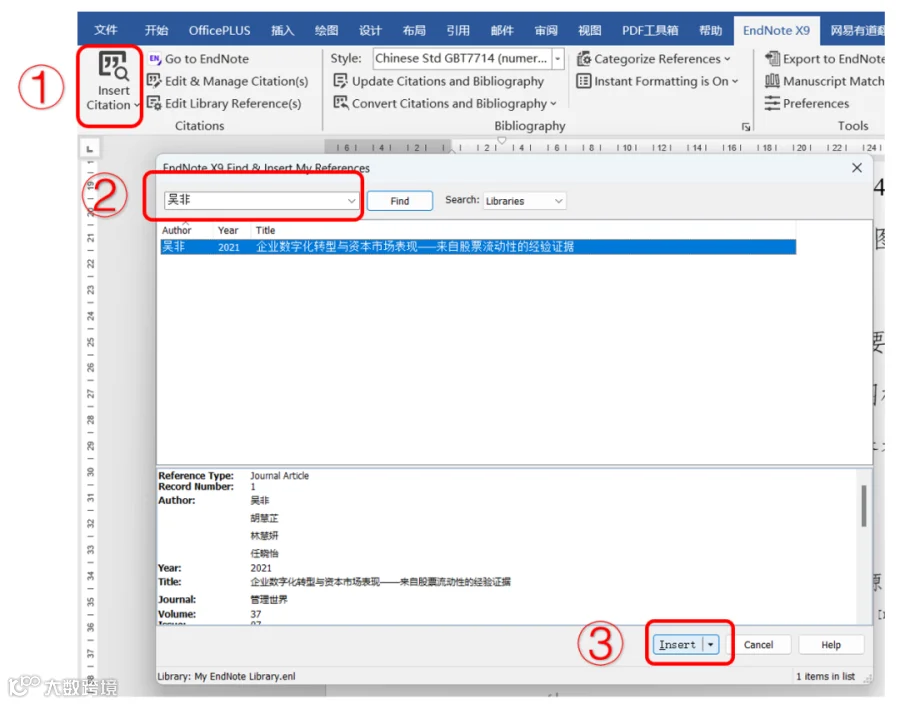Click Reference Type value Journal Article
Screen dimensions: 900x704
pyautogui.click(x=280, y=476)
